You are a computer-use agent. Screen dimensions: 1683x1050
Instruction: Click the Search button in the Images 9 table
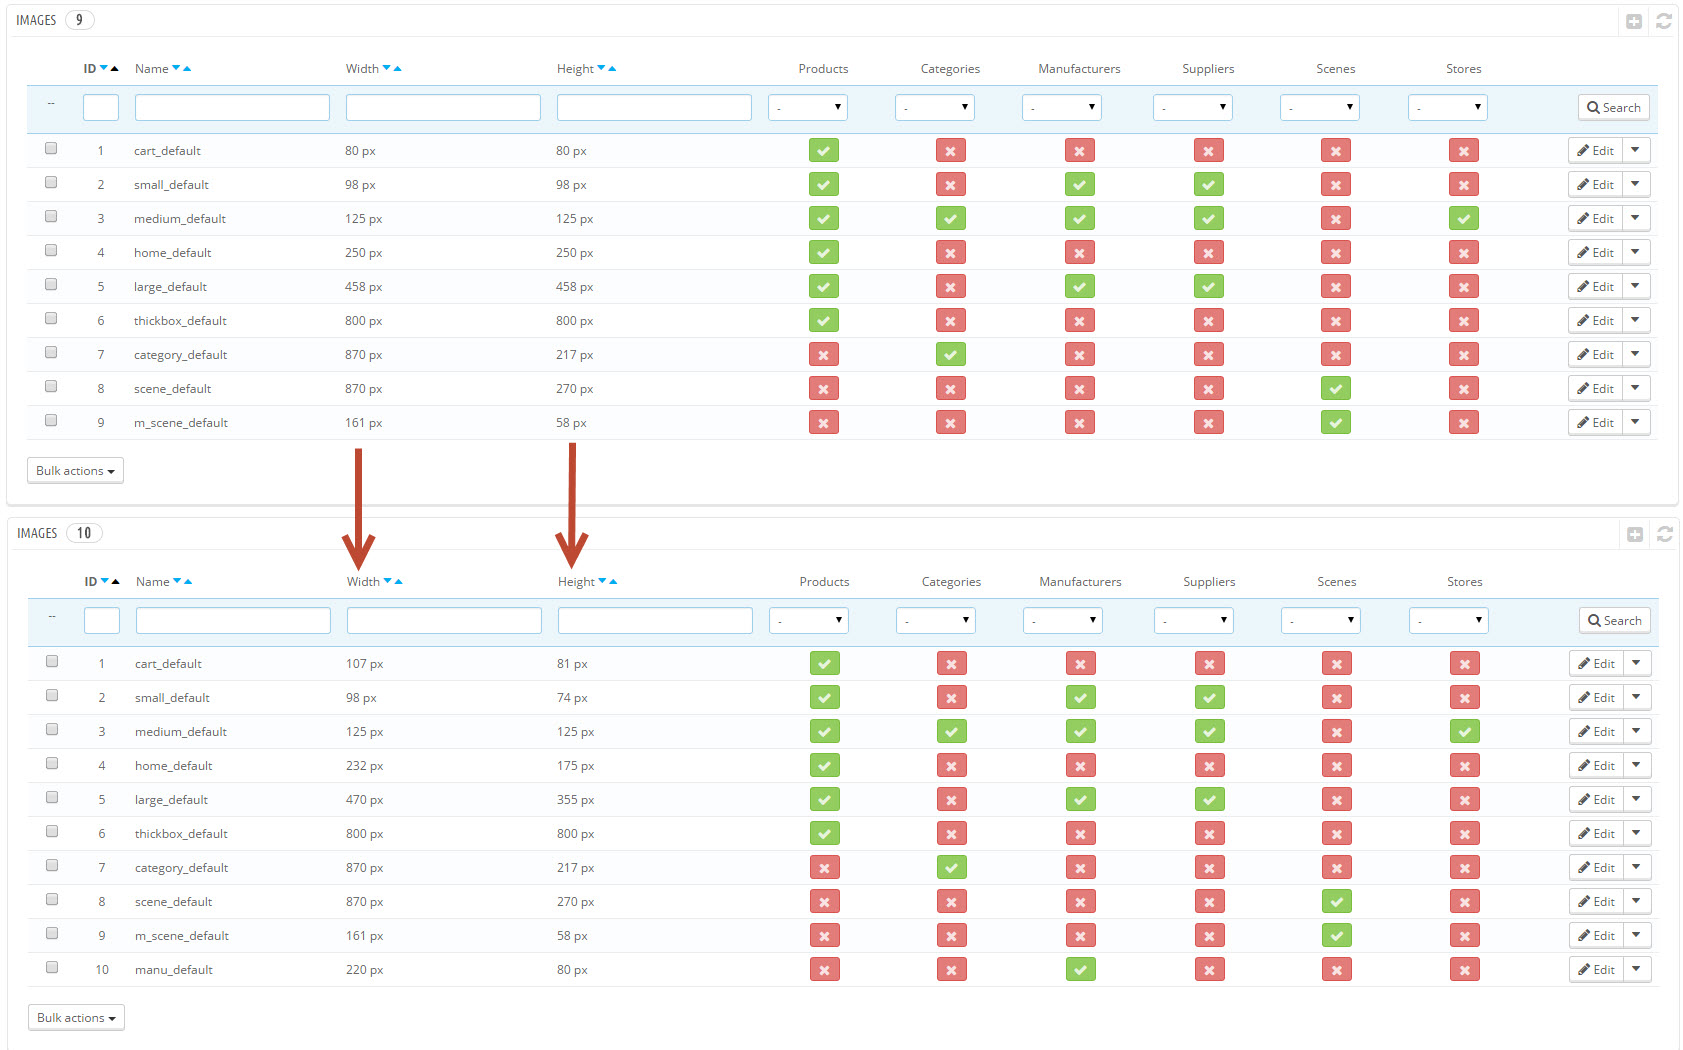[1613, 107]
